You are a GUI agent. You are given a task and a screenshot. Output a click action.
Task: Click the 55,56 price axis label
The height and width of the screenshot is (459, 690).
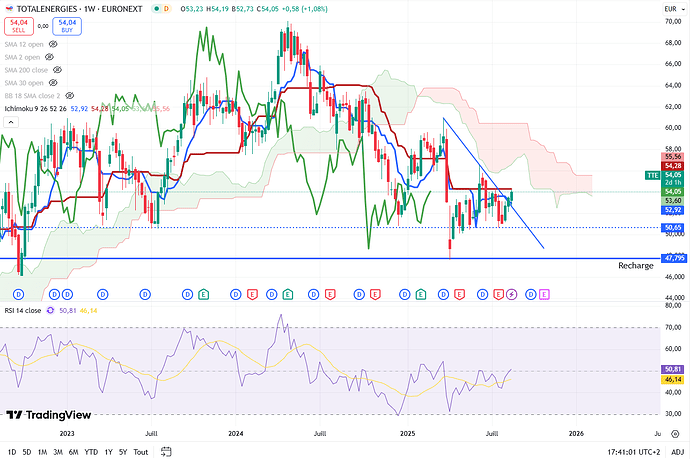[673, 157]
